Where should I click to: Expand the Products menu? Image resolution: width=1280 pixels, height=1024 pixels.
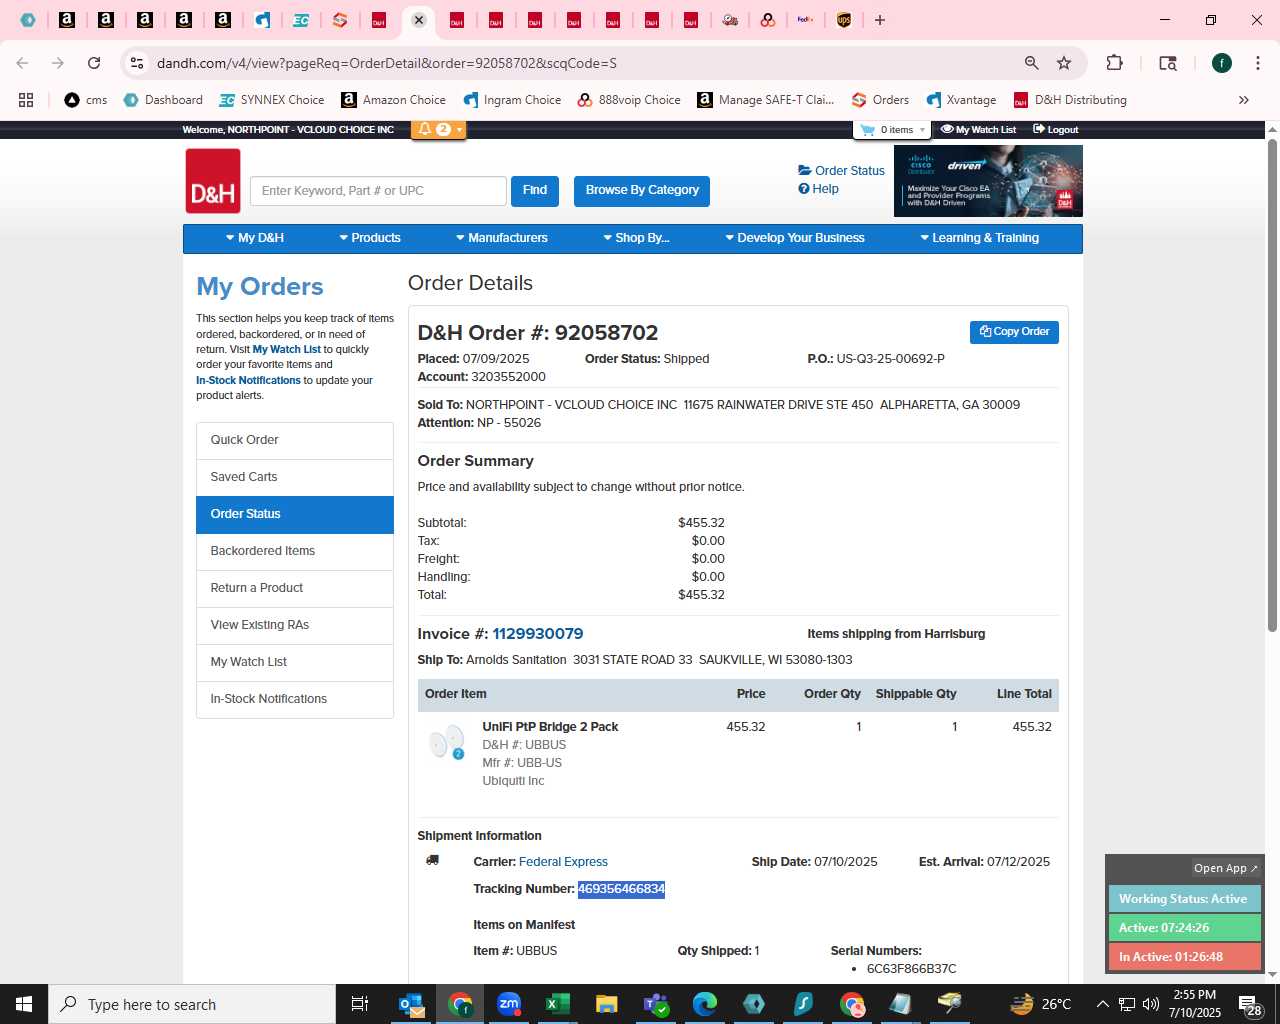[370, 238]
